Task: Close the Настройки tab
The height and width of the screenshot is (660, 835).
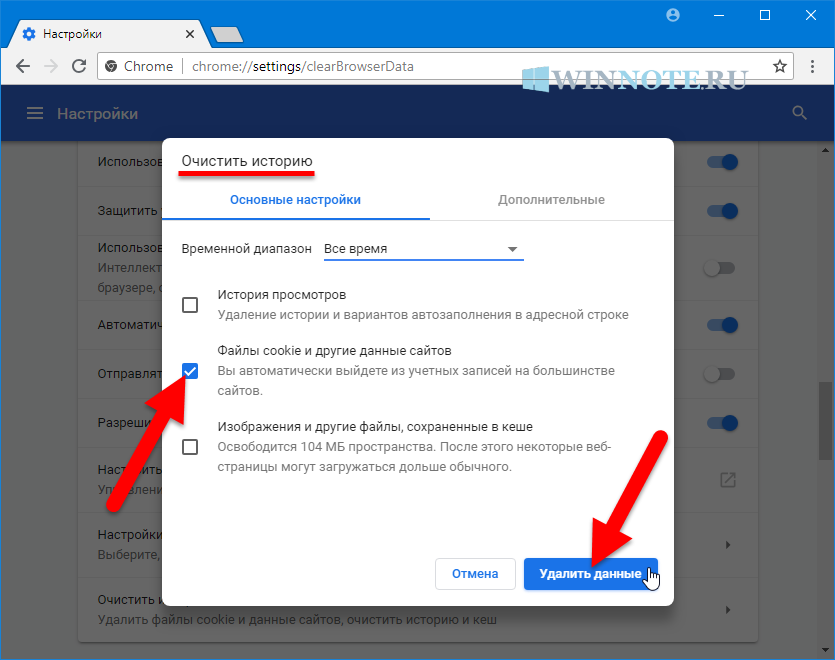Action: pyautogui.click(x=190, y=34)
